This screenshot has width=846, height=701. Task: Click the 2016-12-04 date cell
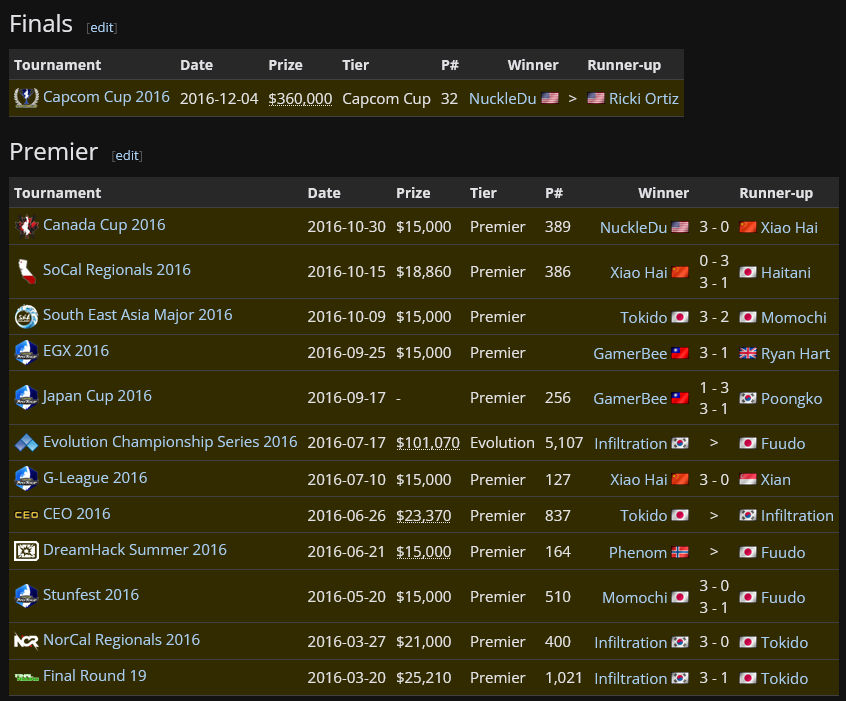pyautogui.click(x=219, y=98)
